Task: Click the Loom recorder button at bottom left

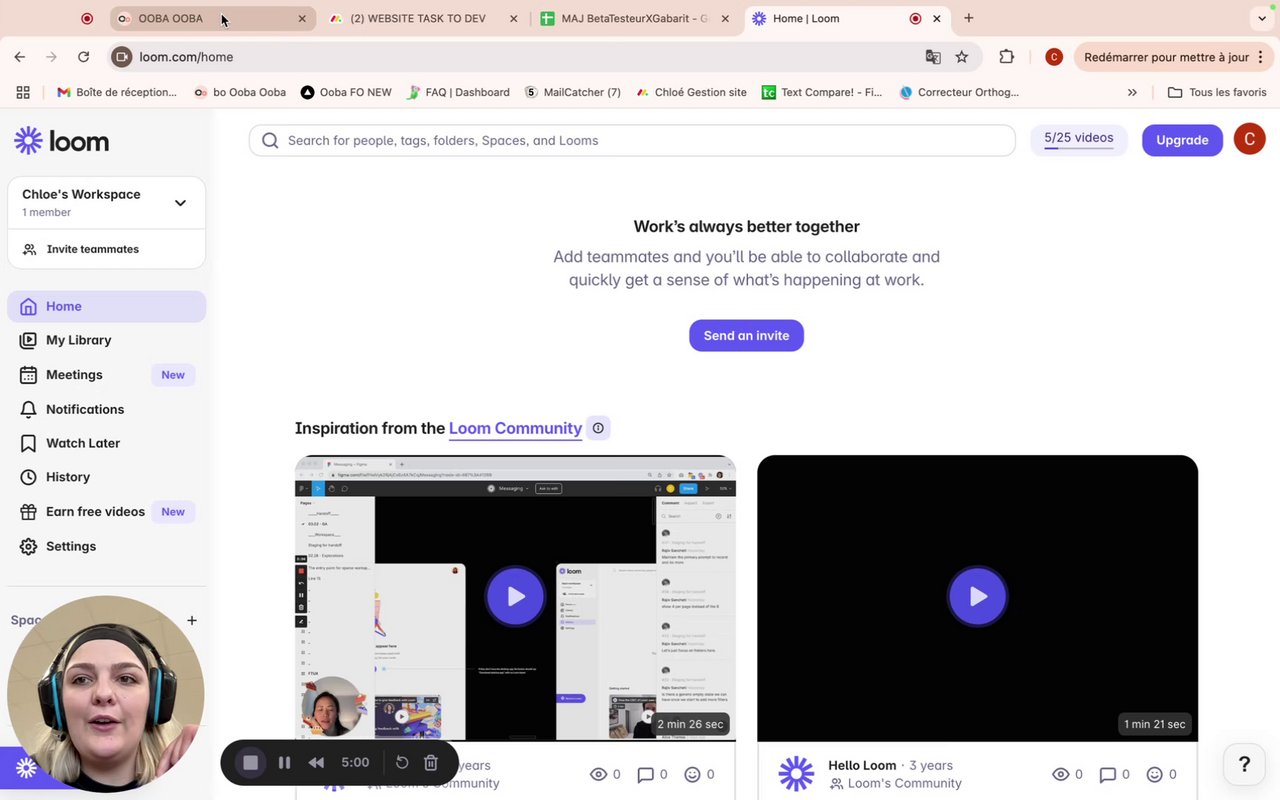Action: [26, 768]
